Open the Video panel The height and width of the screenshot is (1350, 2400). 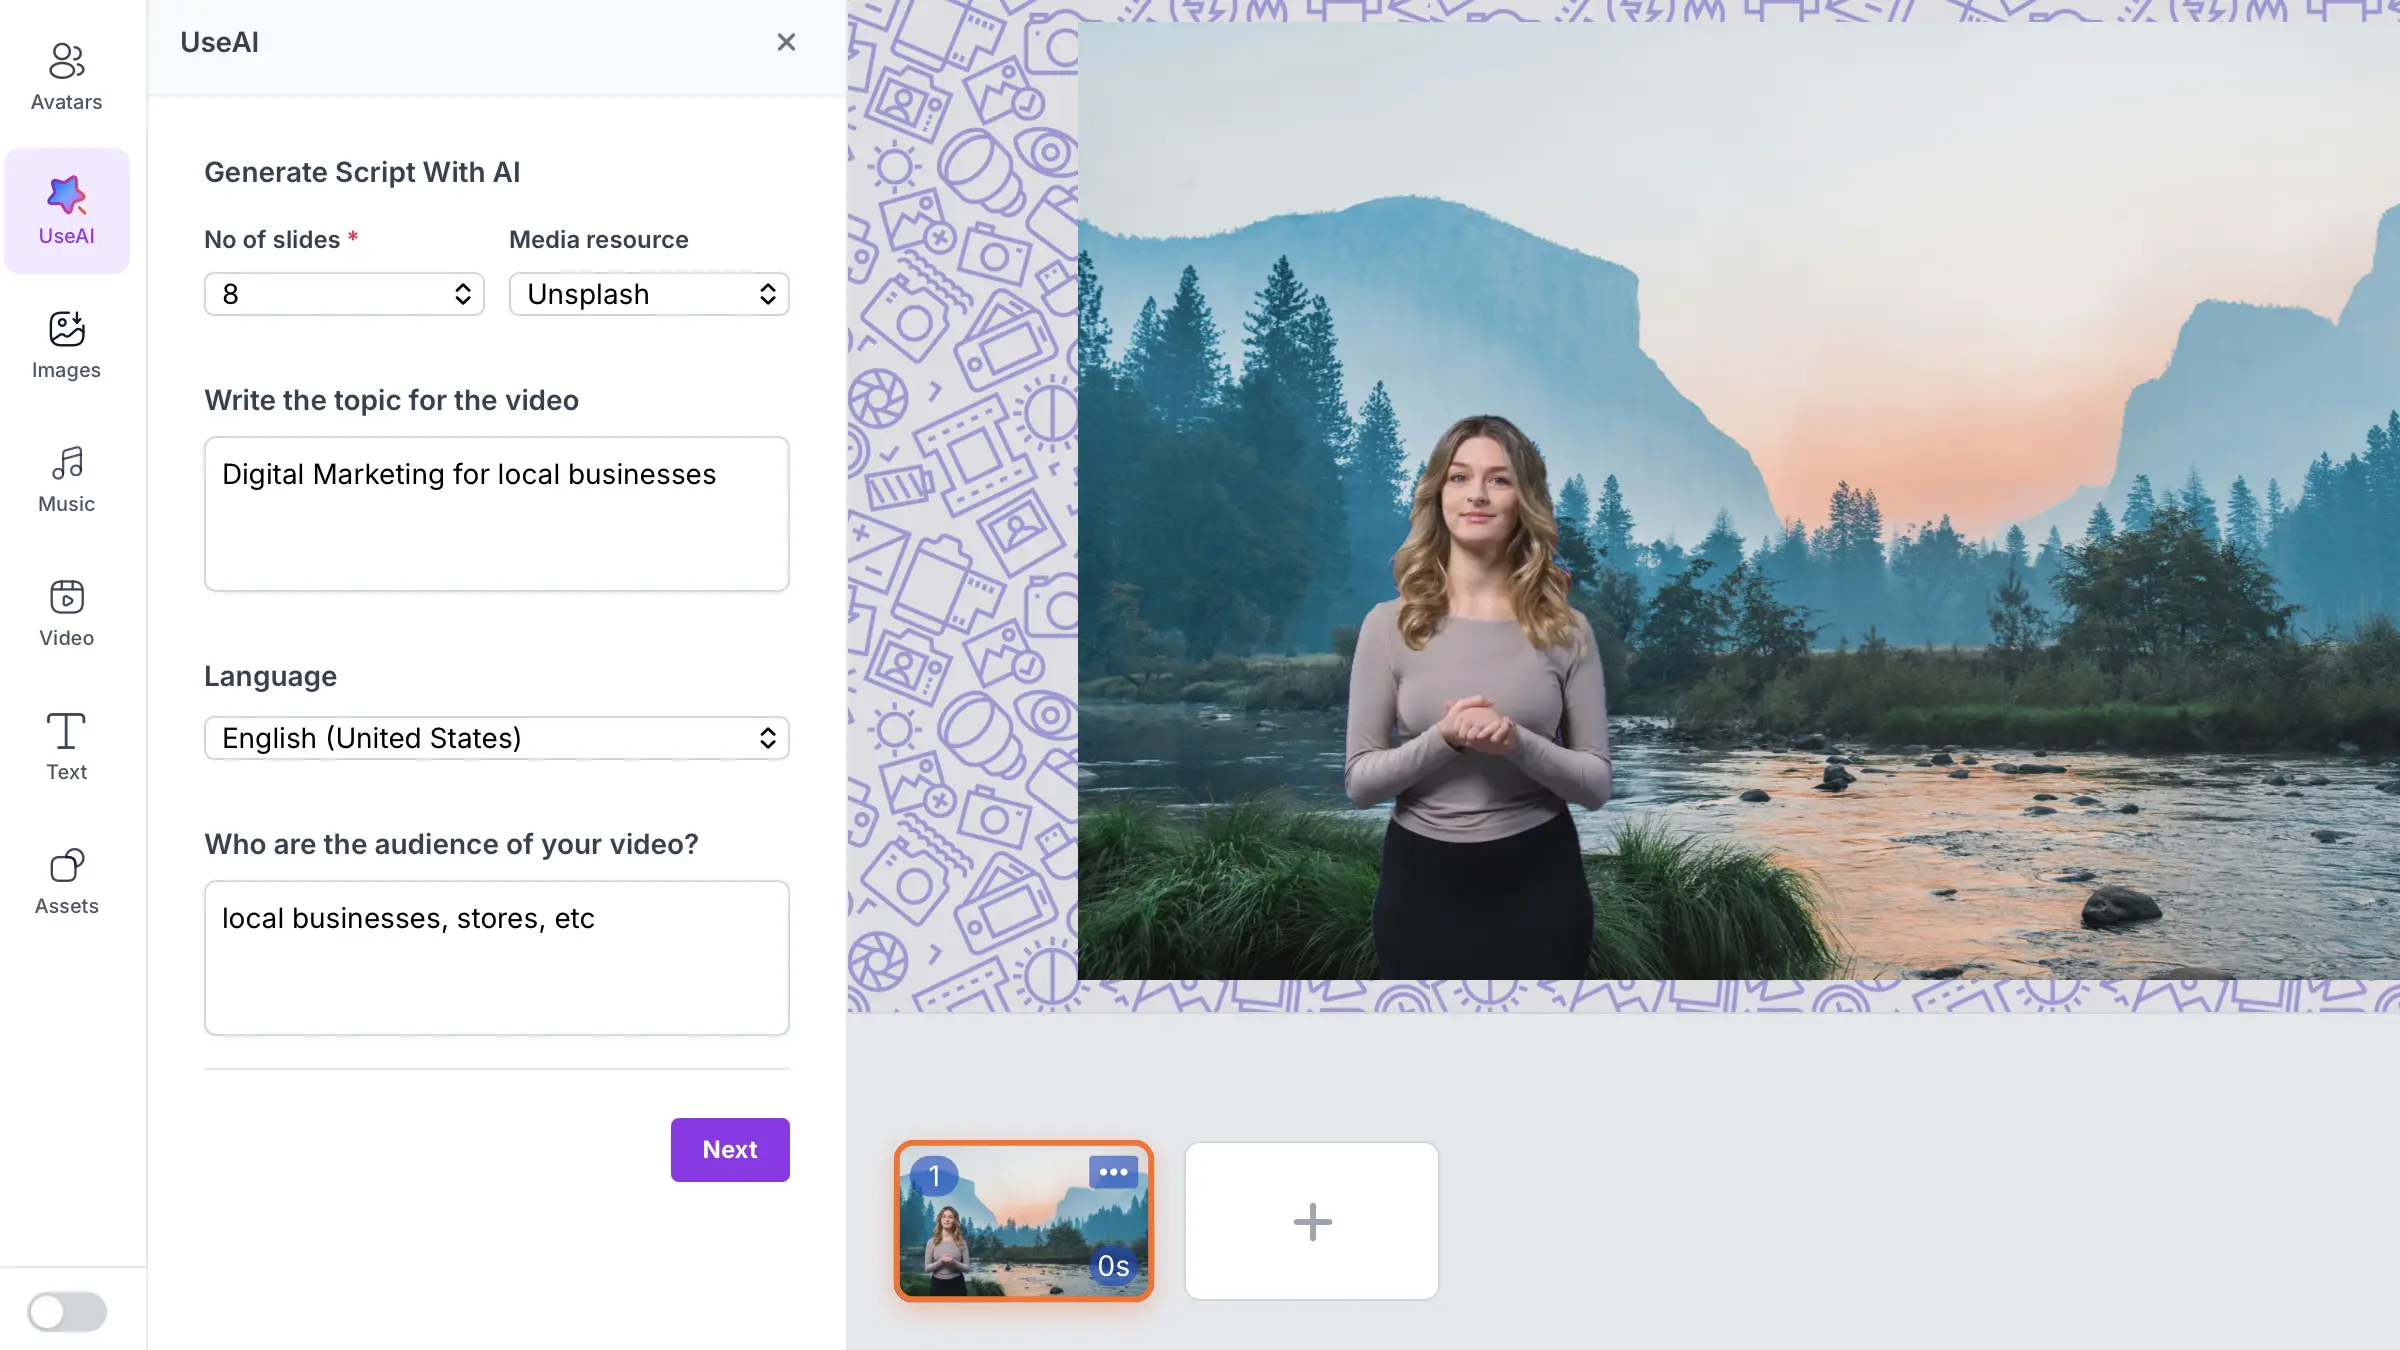(66, 611)
